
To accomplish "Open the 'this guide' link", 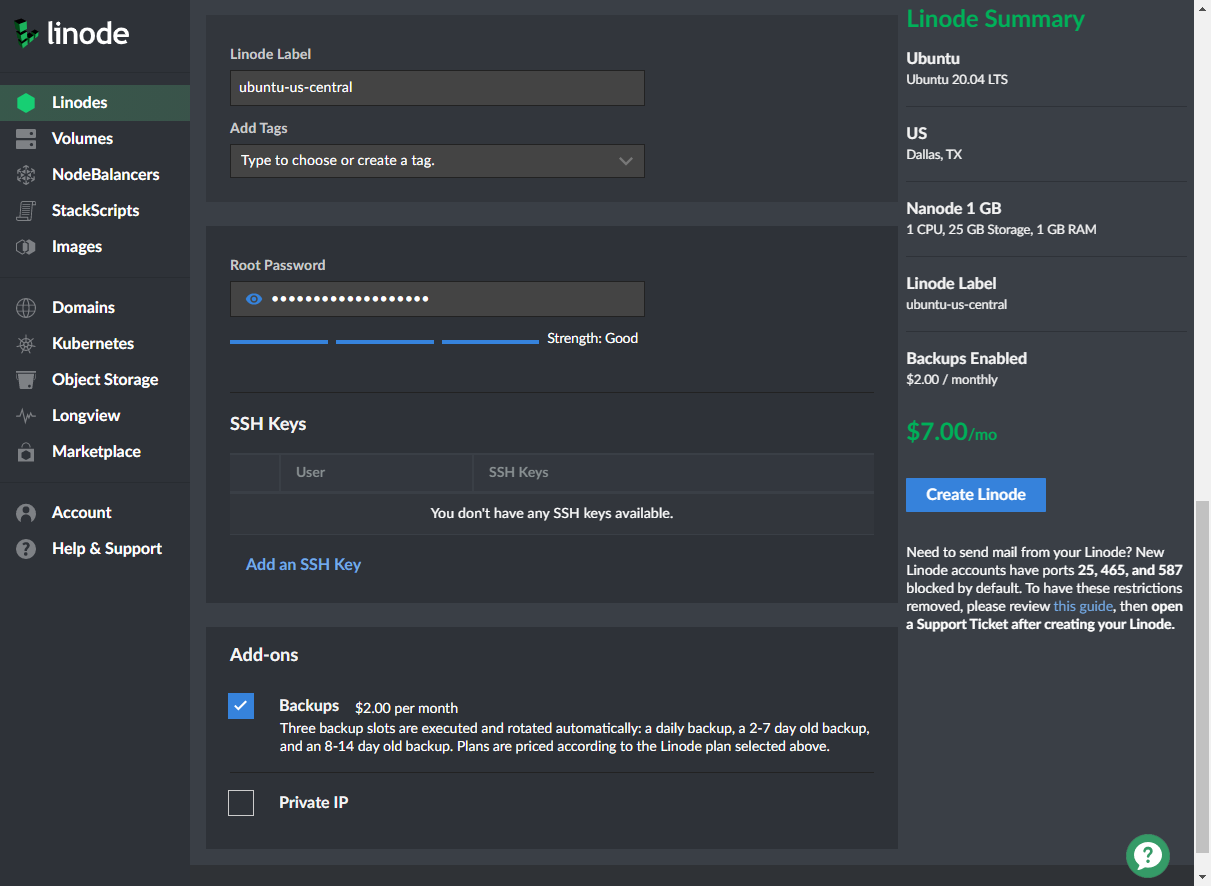I will [x=1083, y=606].
